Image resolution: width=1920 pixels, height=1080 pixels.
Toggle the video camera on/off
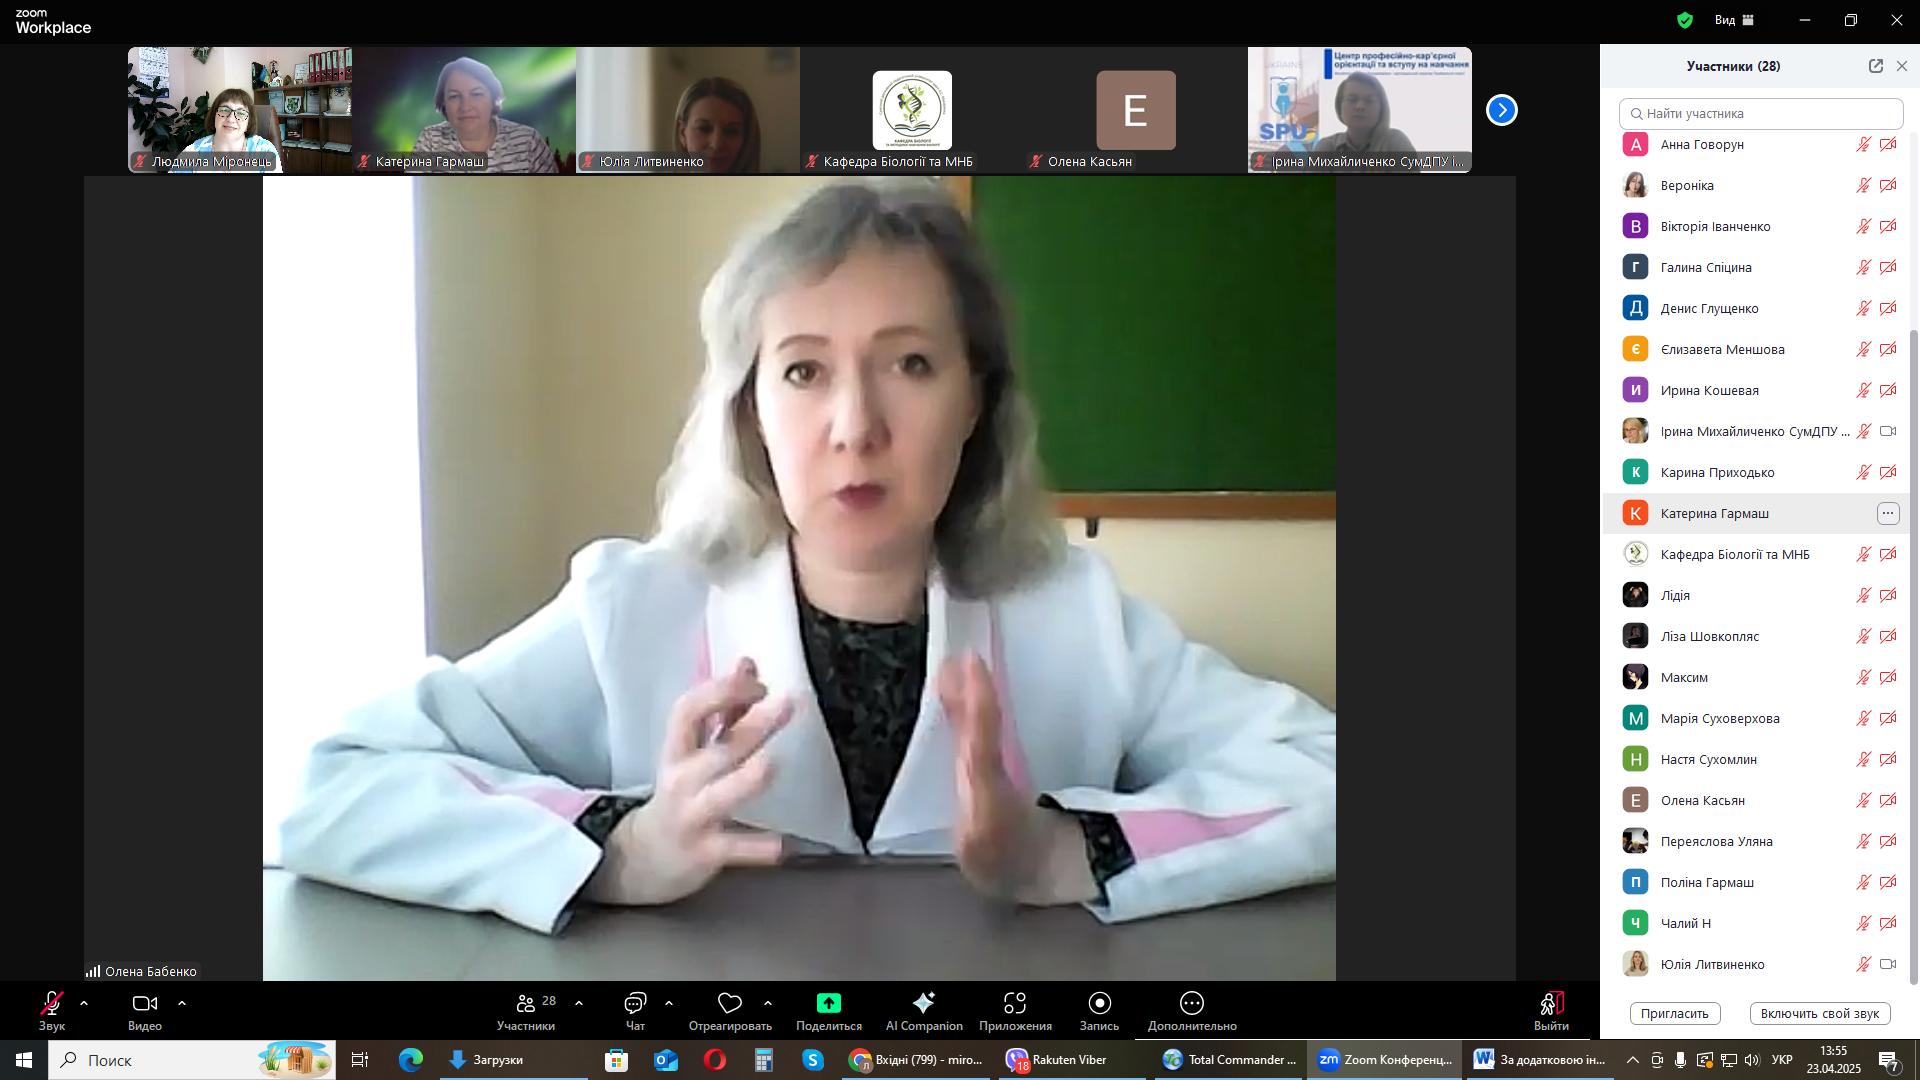(144, 1004)
